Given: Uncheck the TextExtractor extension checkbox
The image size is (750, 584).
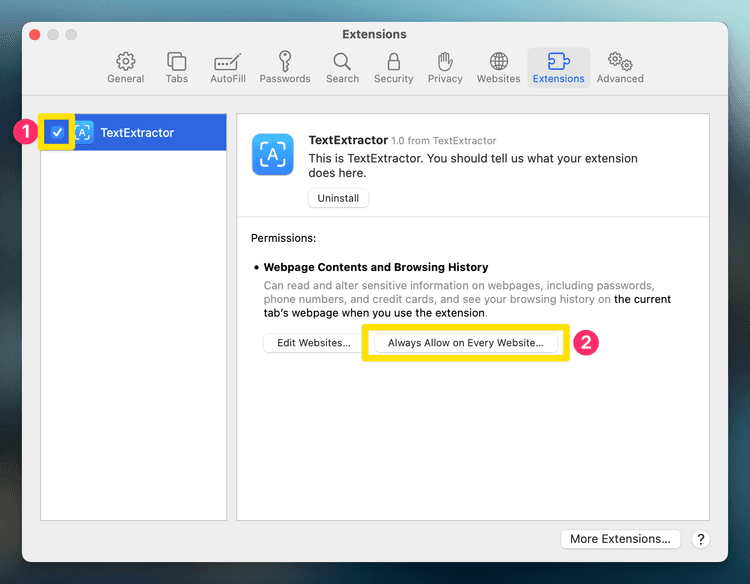Looking at the screenshot, I should coord(57,132).
